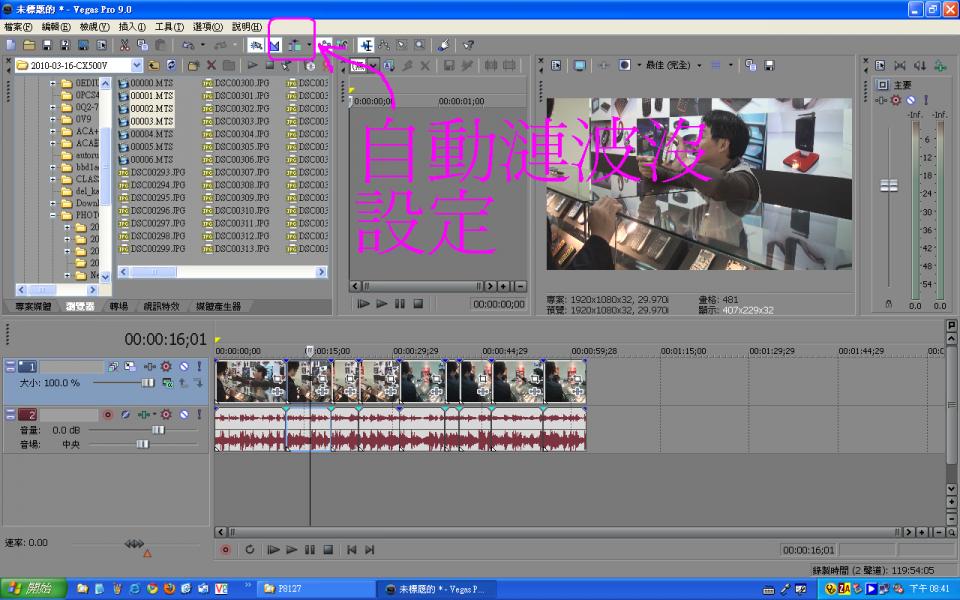
Task: Select the Normal Edit tool icon
Action: click(366, 45)
